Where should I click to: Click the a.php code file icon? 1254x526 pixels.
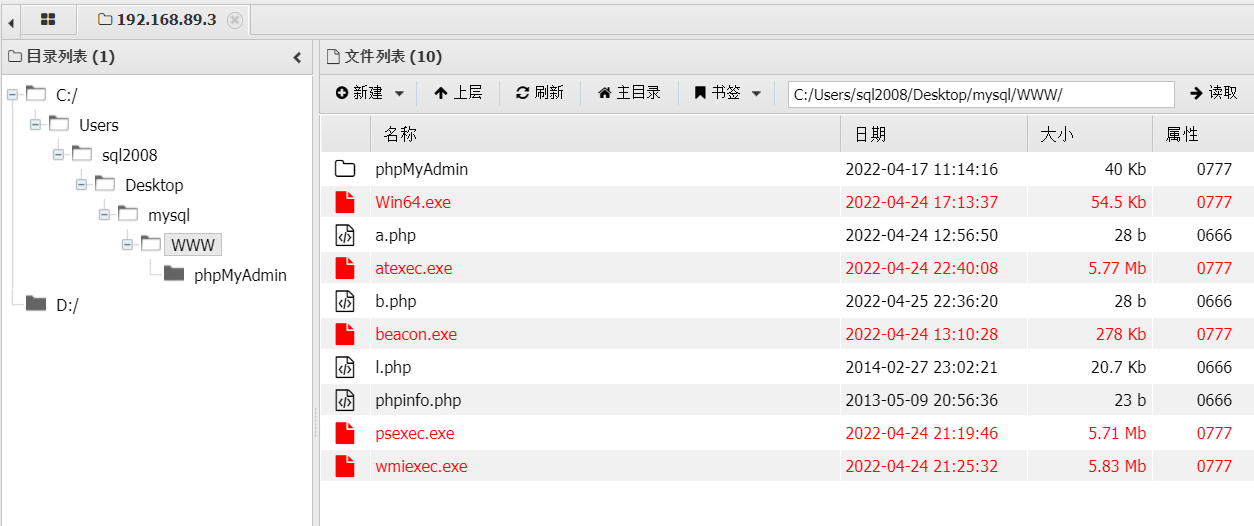[x=345, y=235]
